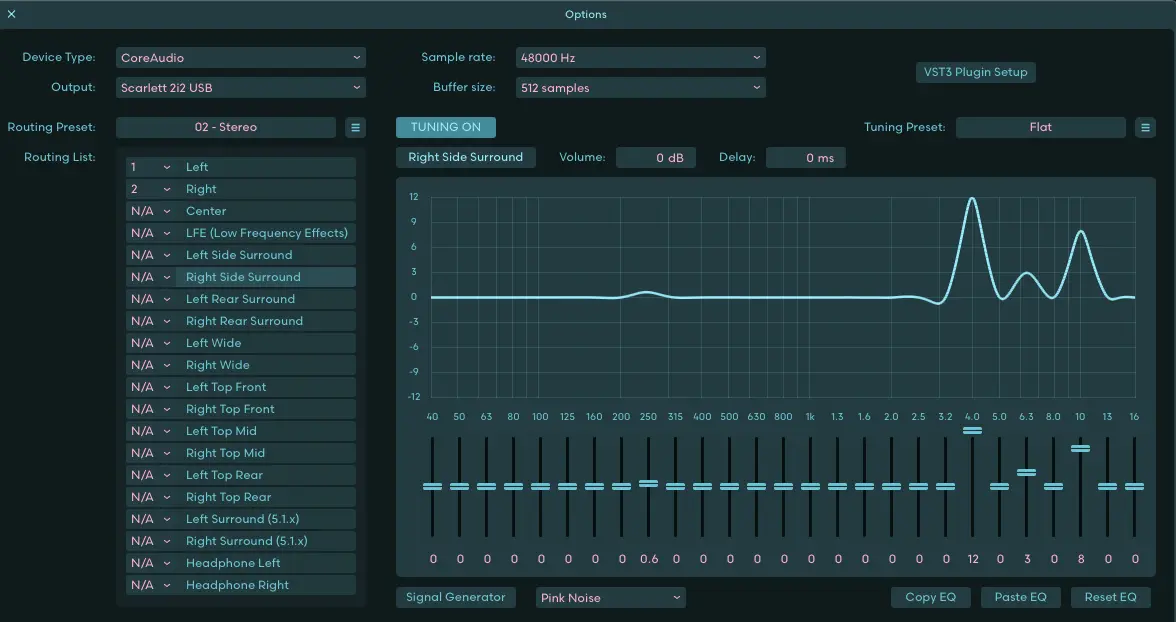1176x622 pixels.
Task: Expand the Buffer size dropdown
Action: [x=640, y=88]
